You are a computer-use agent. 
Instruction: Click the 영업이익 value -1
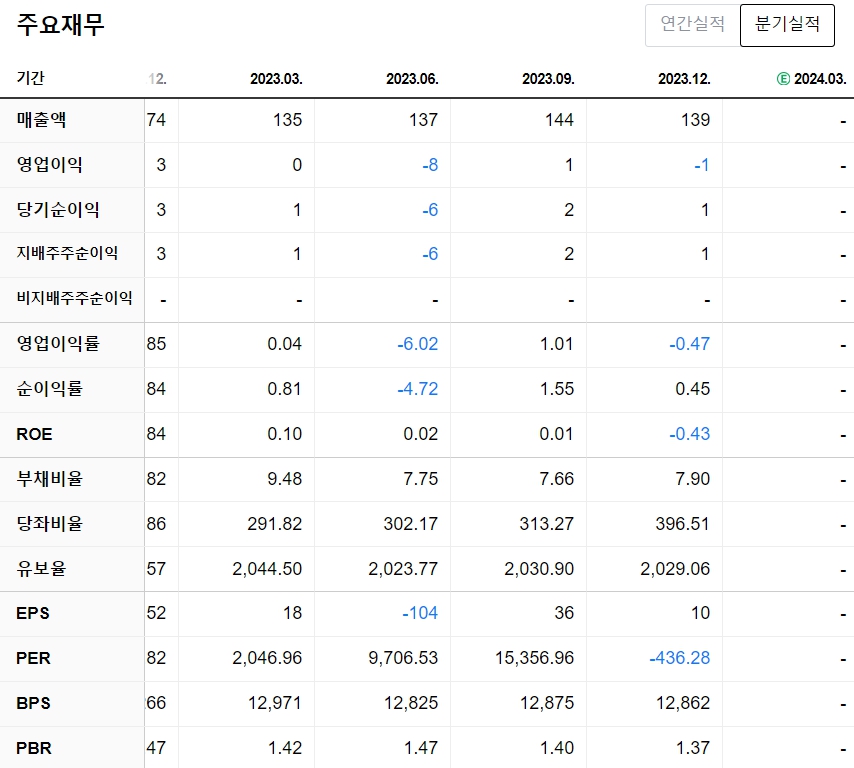pyautogui.click(x=702, y=164)
